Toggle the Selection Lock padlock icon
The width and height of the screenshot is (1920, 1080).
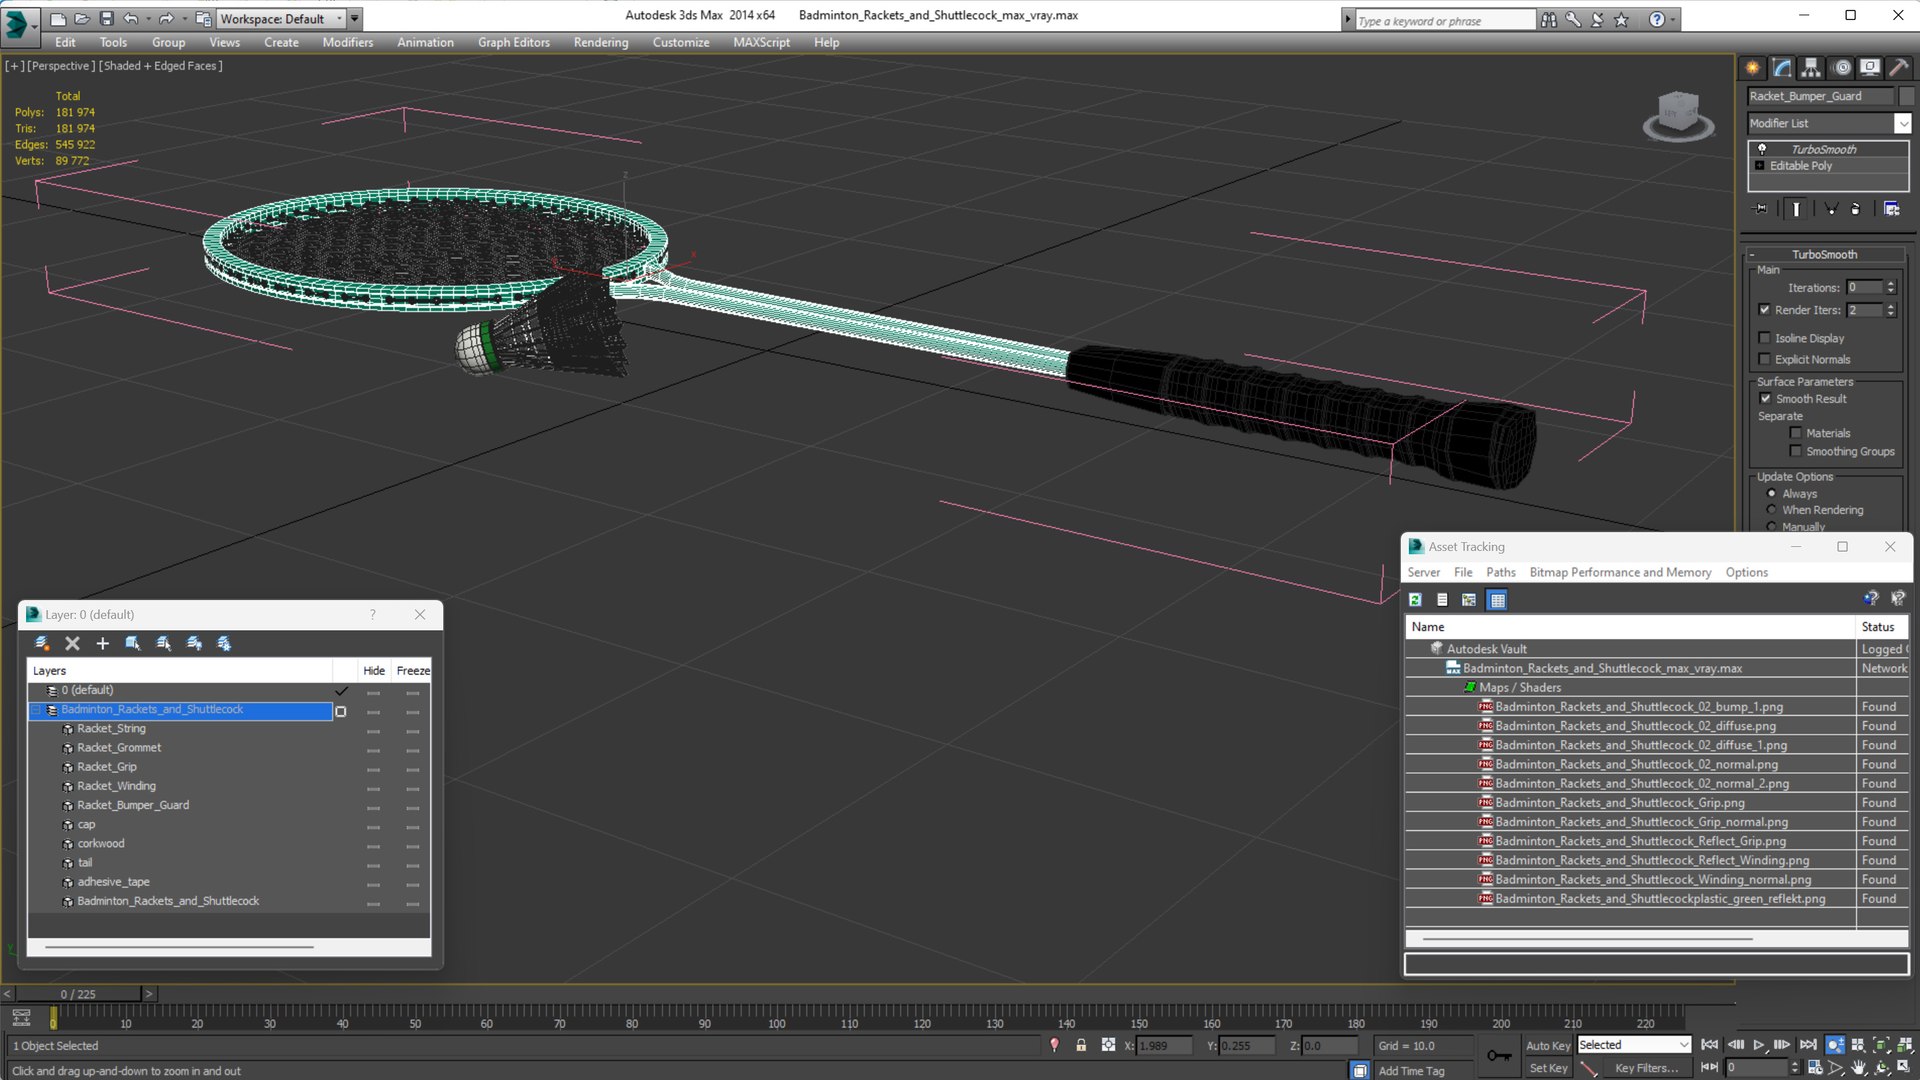click(1081, 1045)
